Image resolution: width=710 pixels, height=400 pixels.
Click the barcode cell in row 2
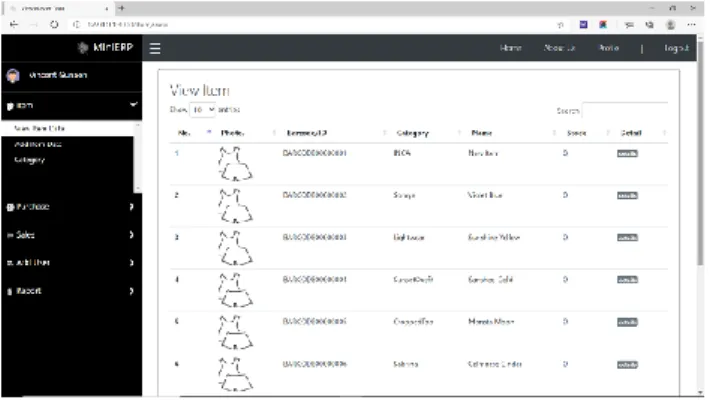(315, 195)
